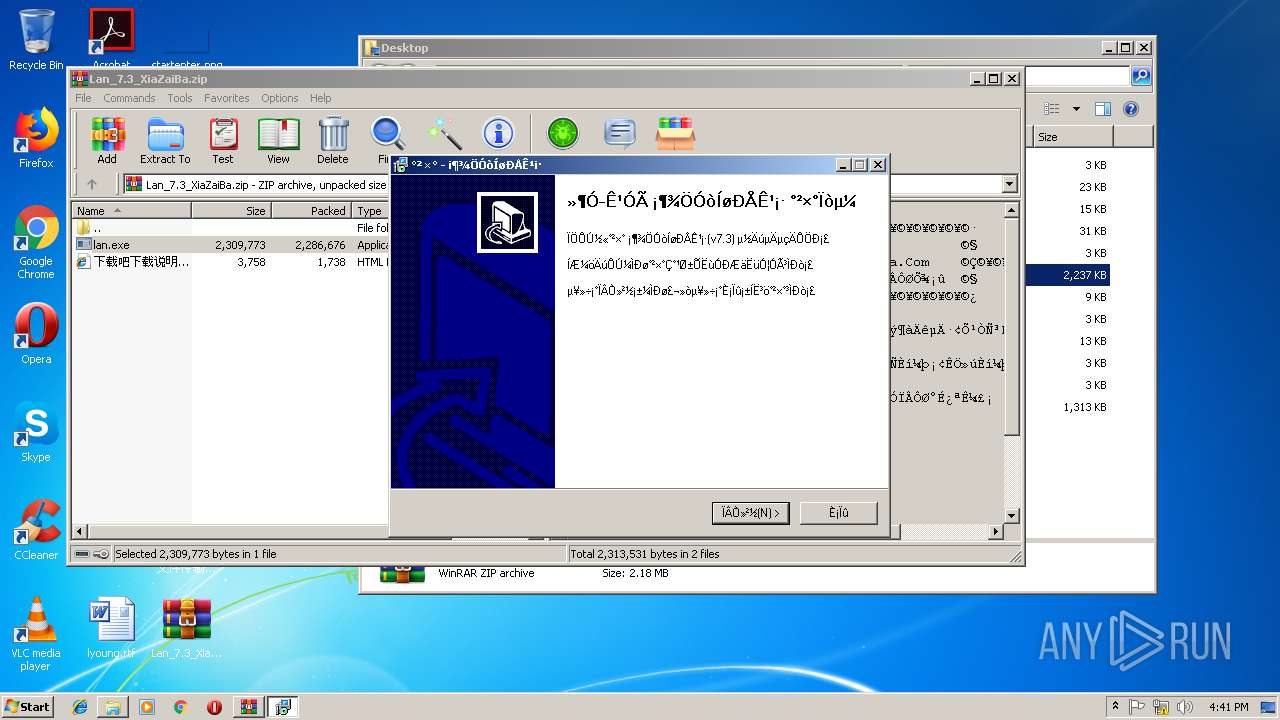1280x720 pixels.
Task: Open Lan_7.3_Xia... archive on desktop
Action: (x=187, y=628)
